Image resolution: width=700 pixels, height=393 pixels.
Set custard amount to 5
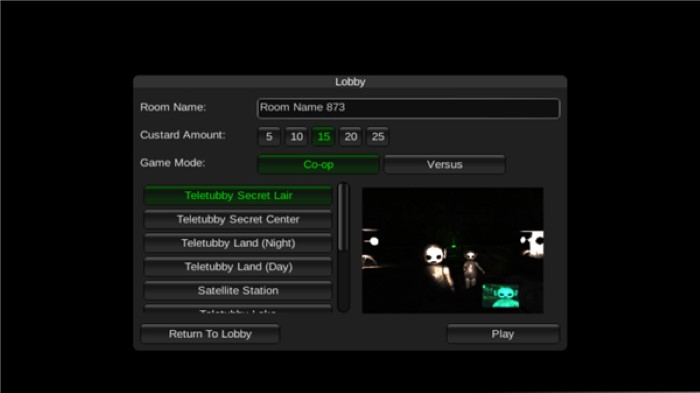tap(269, 137)
